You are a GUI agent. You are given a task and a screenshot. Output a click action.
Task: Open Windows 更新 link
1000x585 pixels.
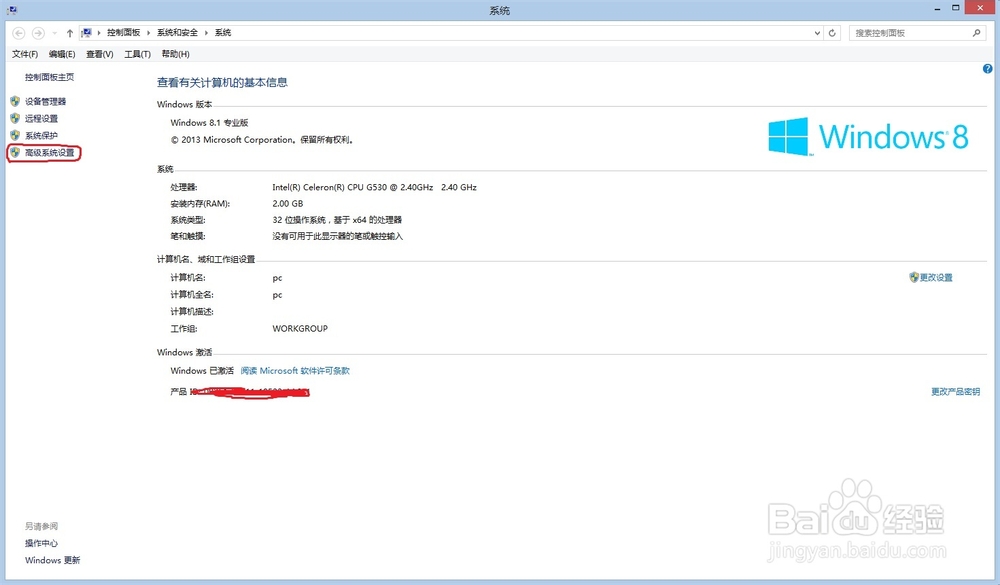(52, 560)
